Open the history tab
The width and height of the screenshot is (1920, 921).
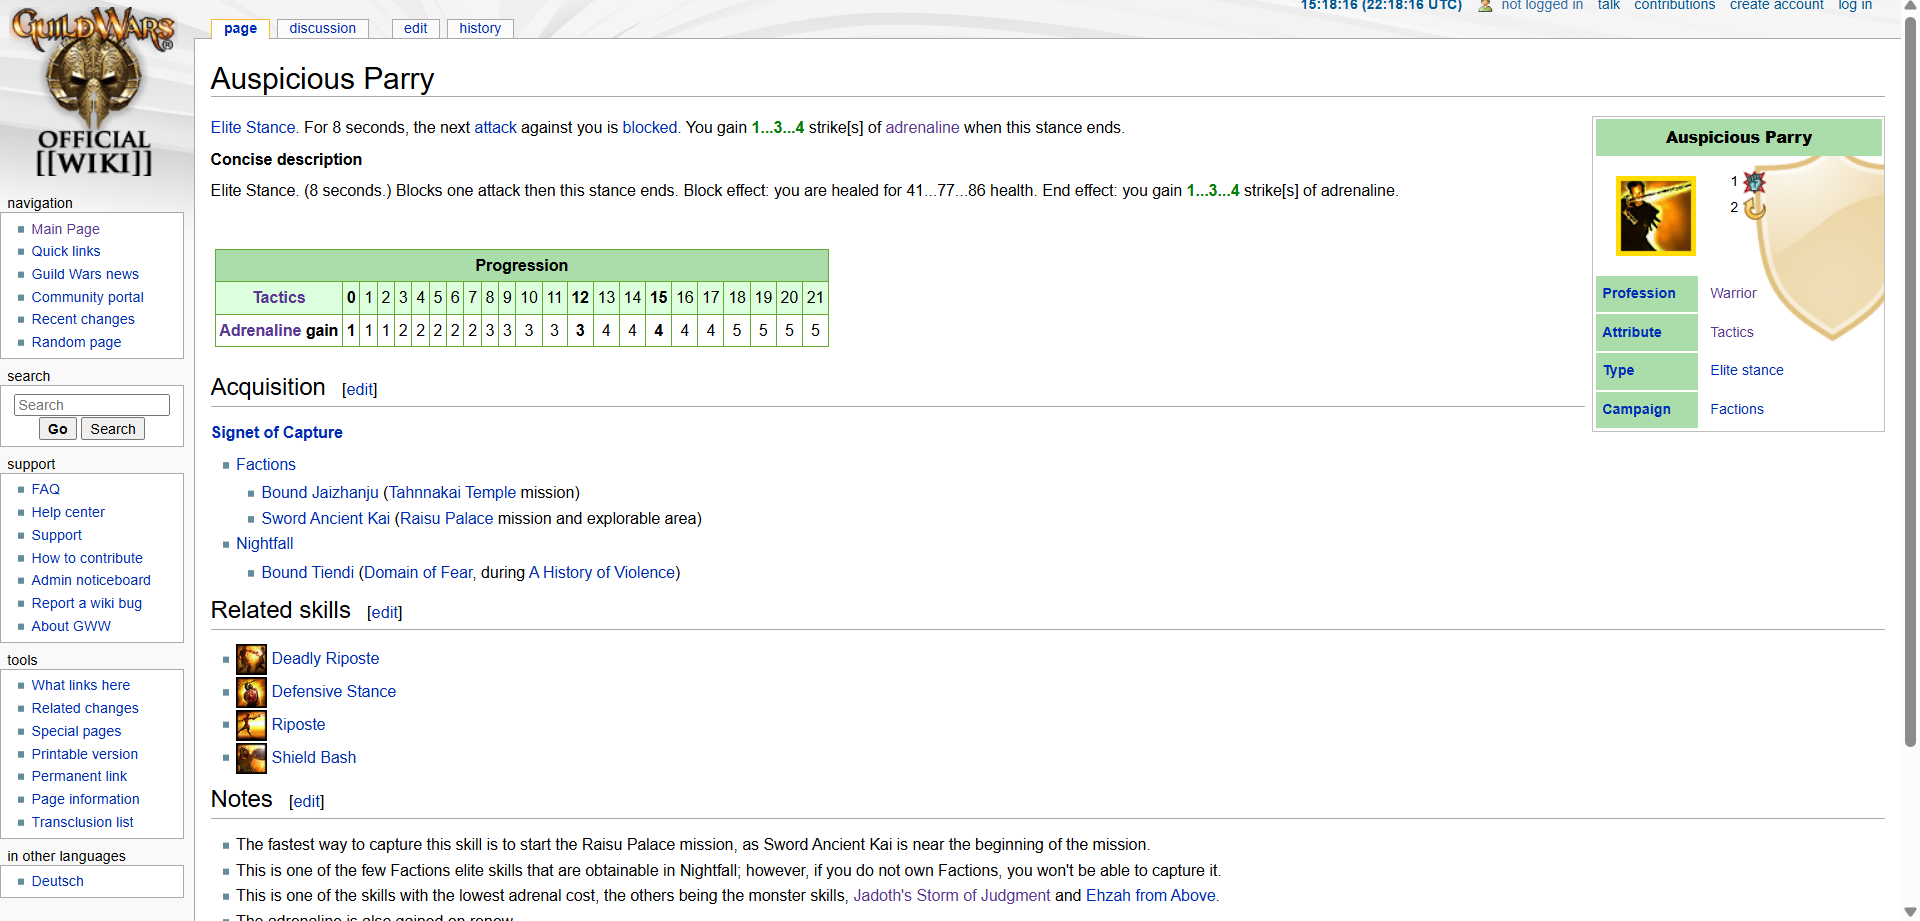(x=480, y=28)
